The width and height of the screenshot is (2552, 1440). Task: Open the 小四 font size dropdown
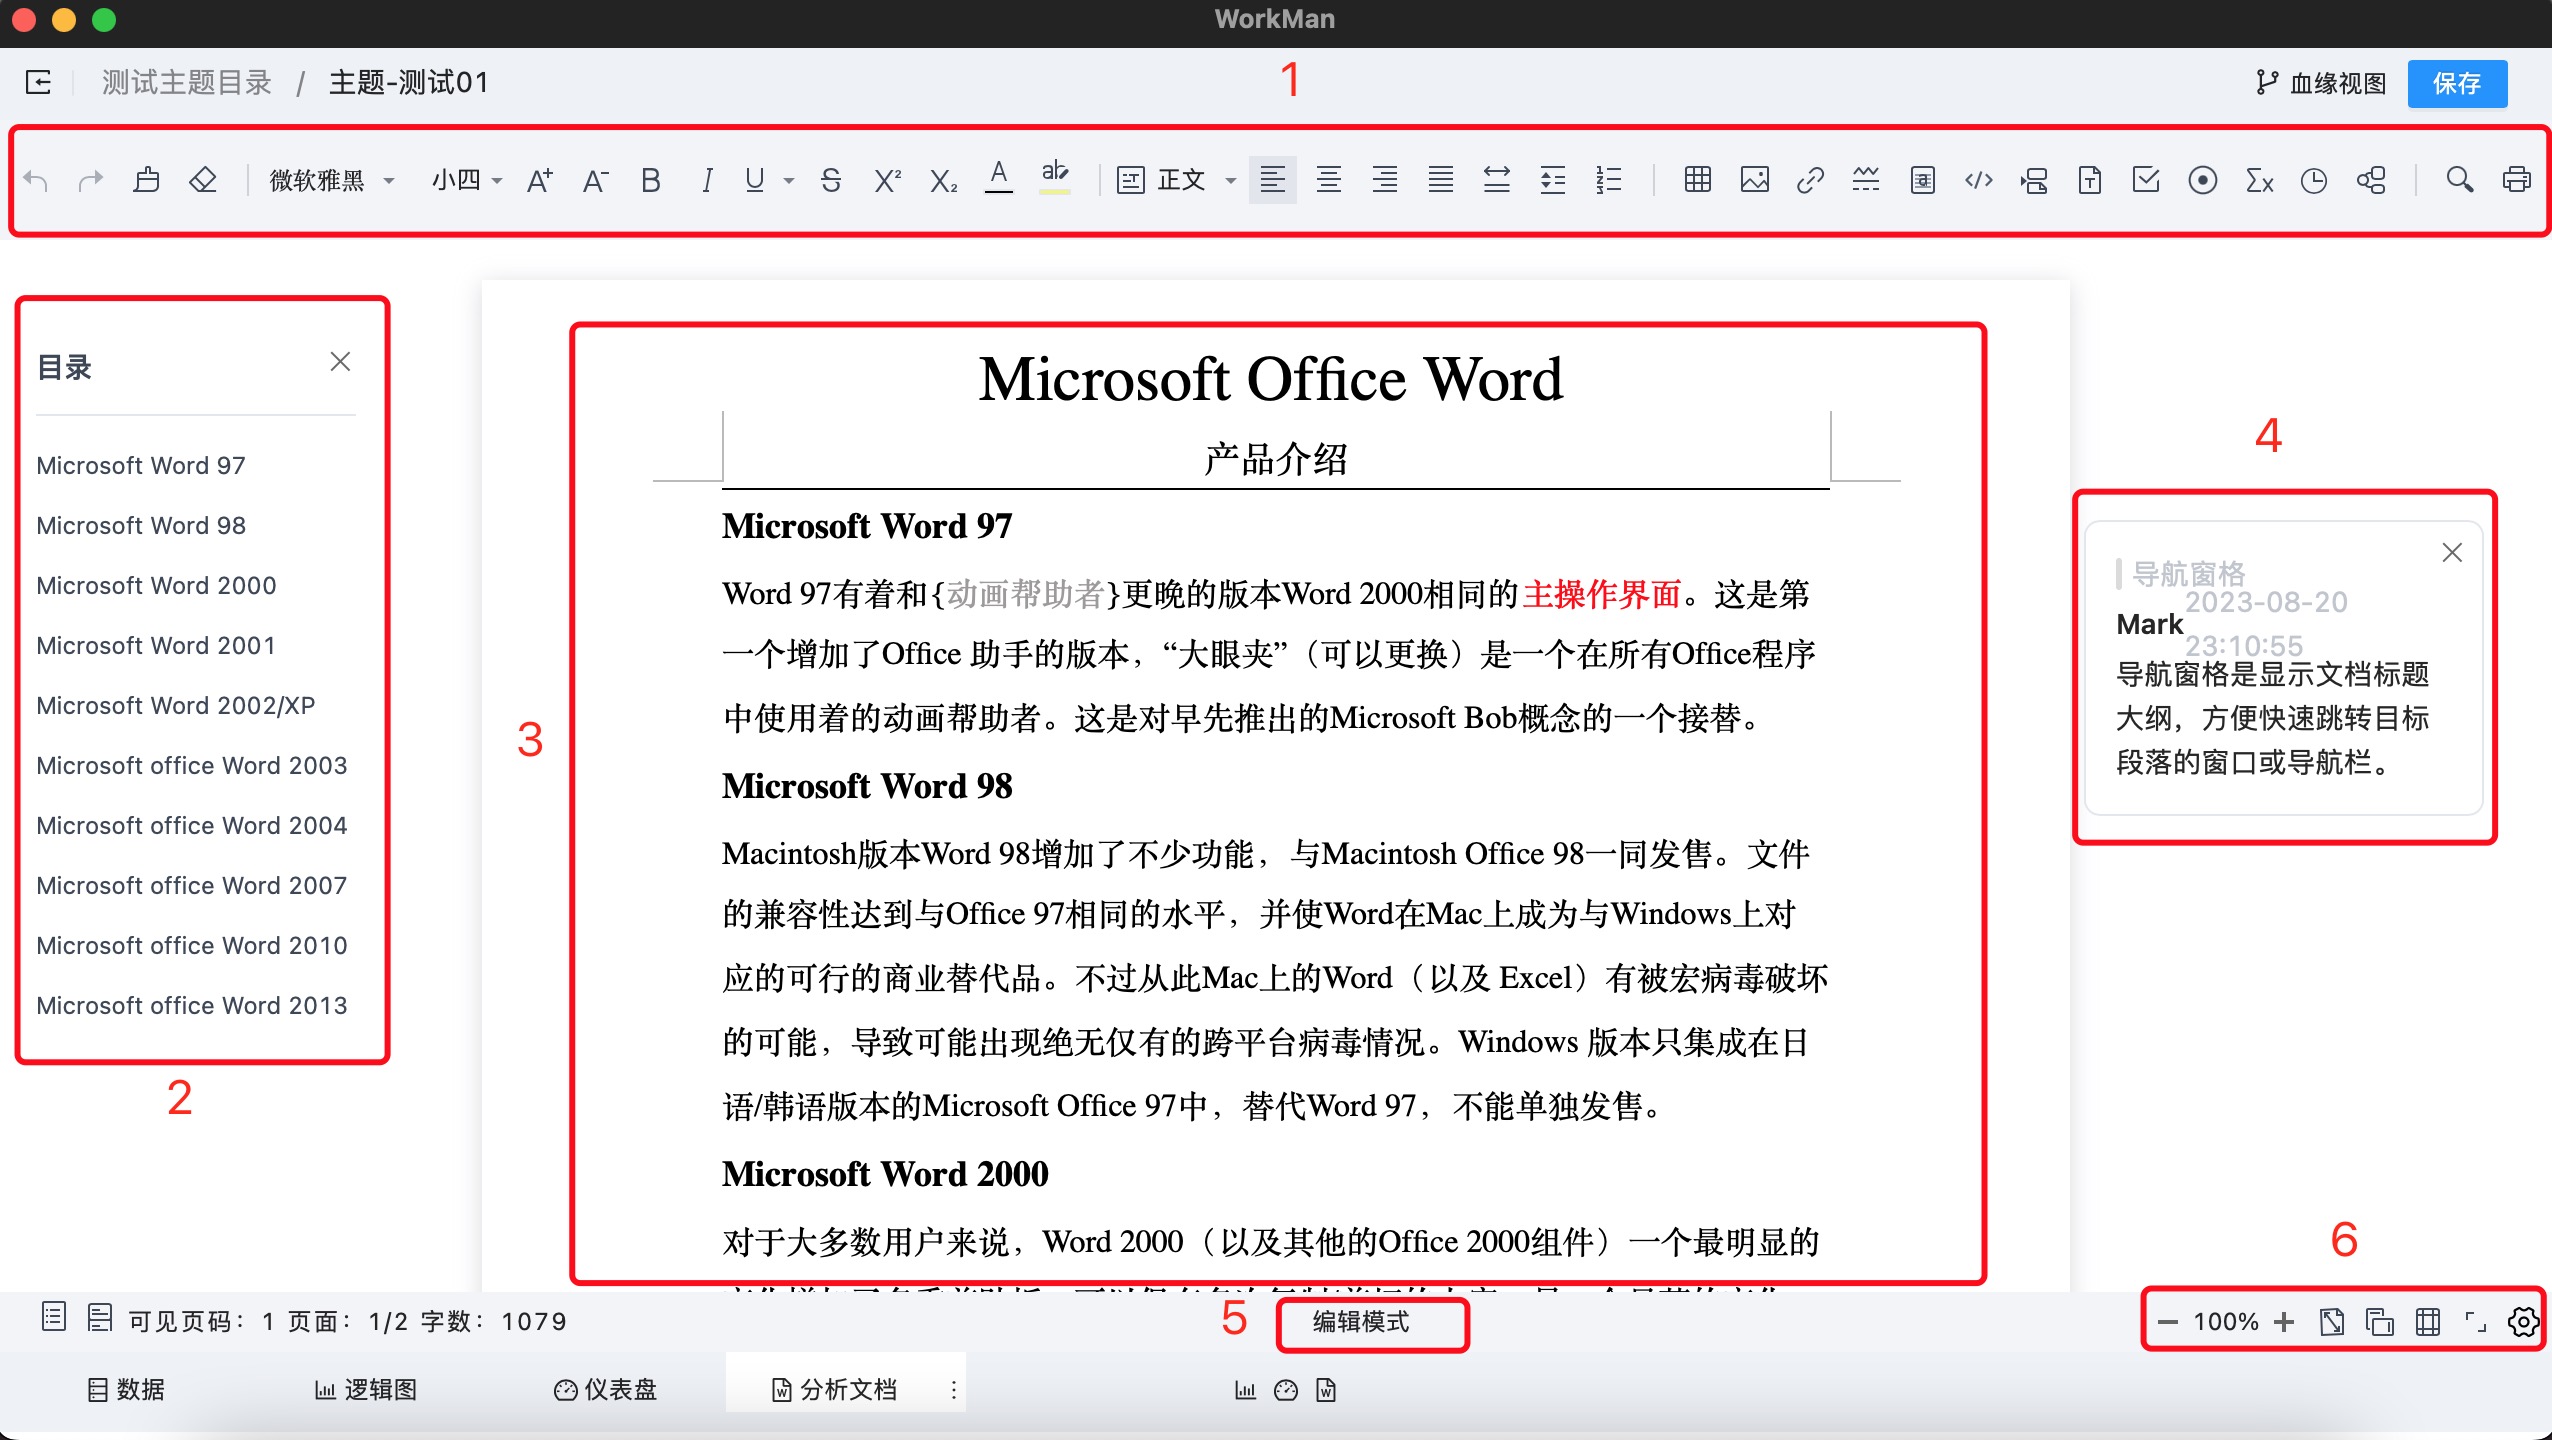(466, 180)
